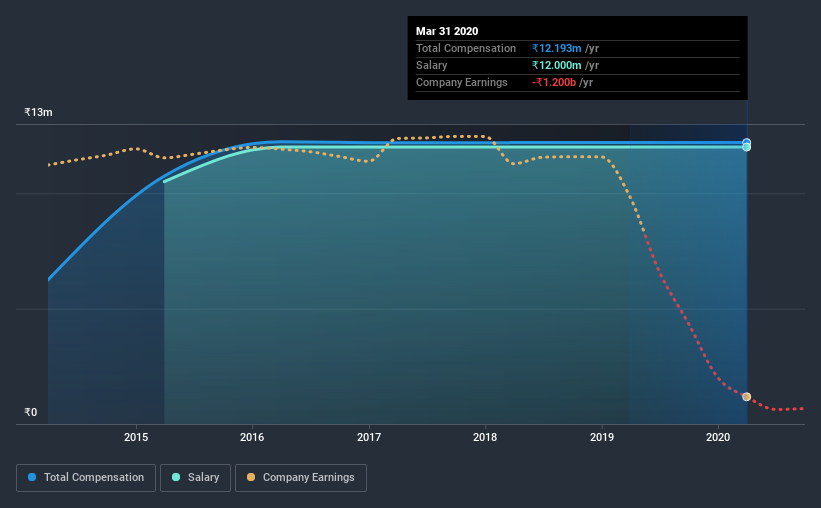Click the ₹12.000m salary value
821x508 pixels.
pos(557,65)
